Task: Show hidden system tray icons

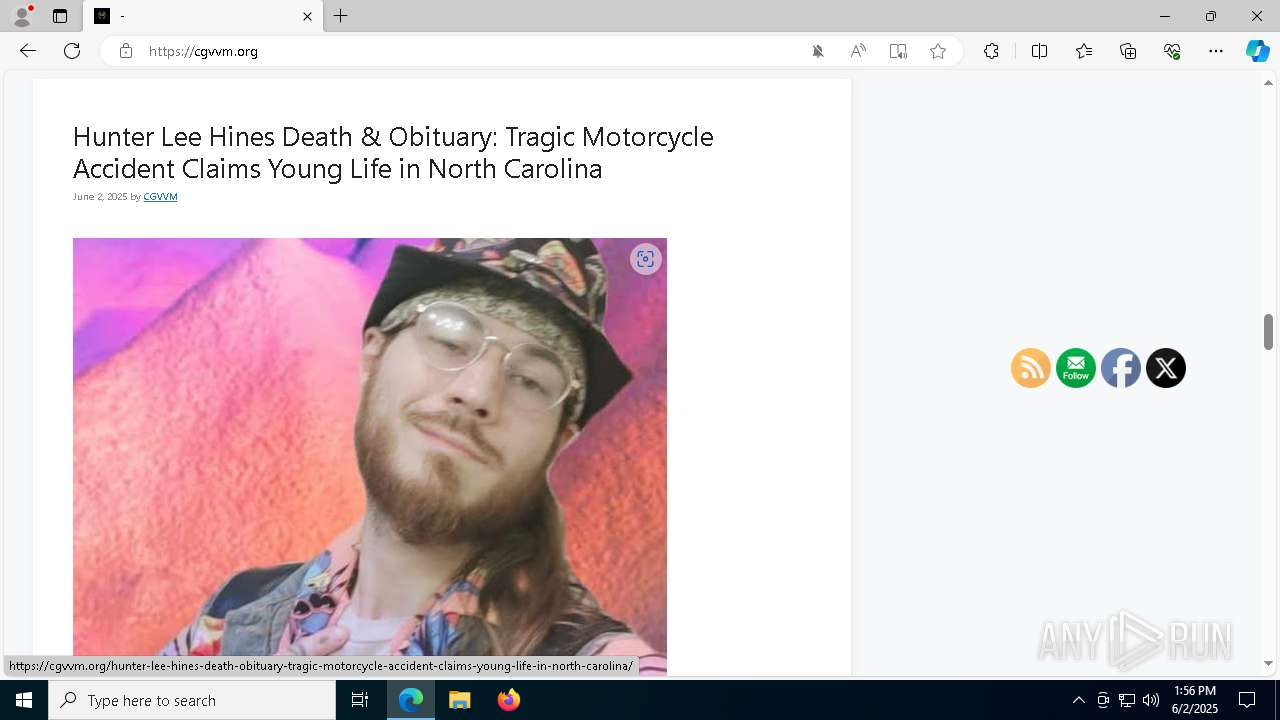Action: click(x=1078, y=700)
